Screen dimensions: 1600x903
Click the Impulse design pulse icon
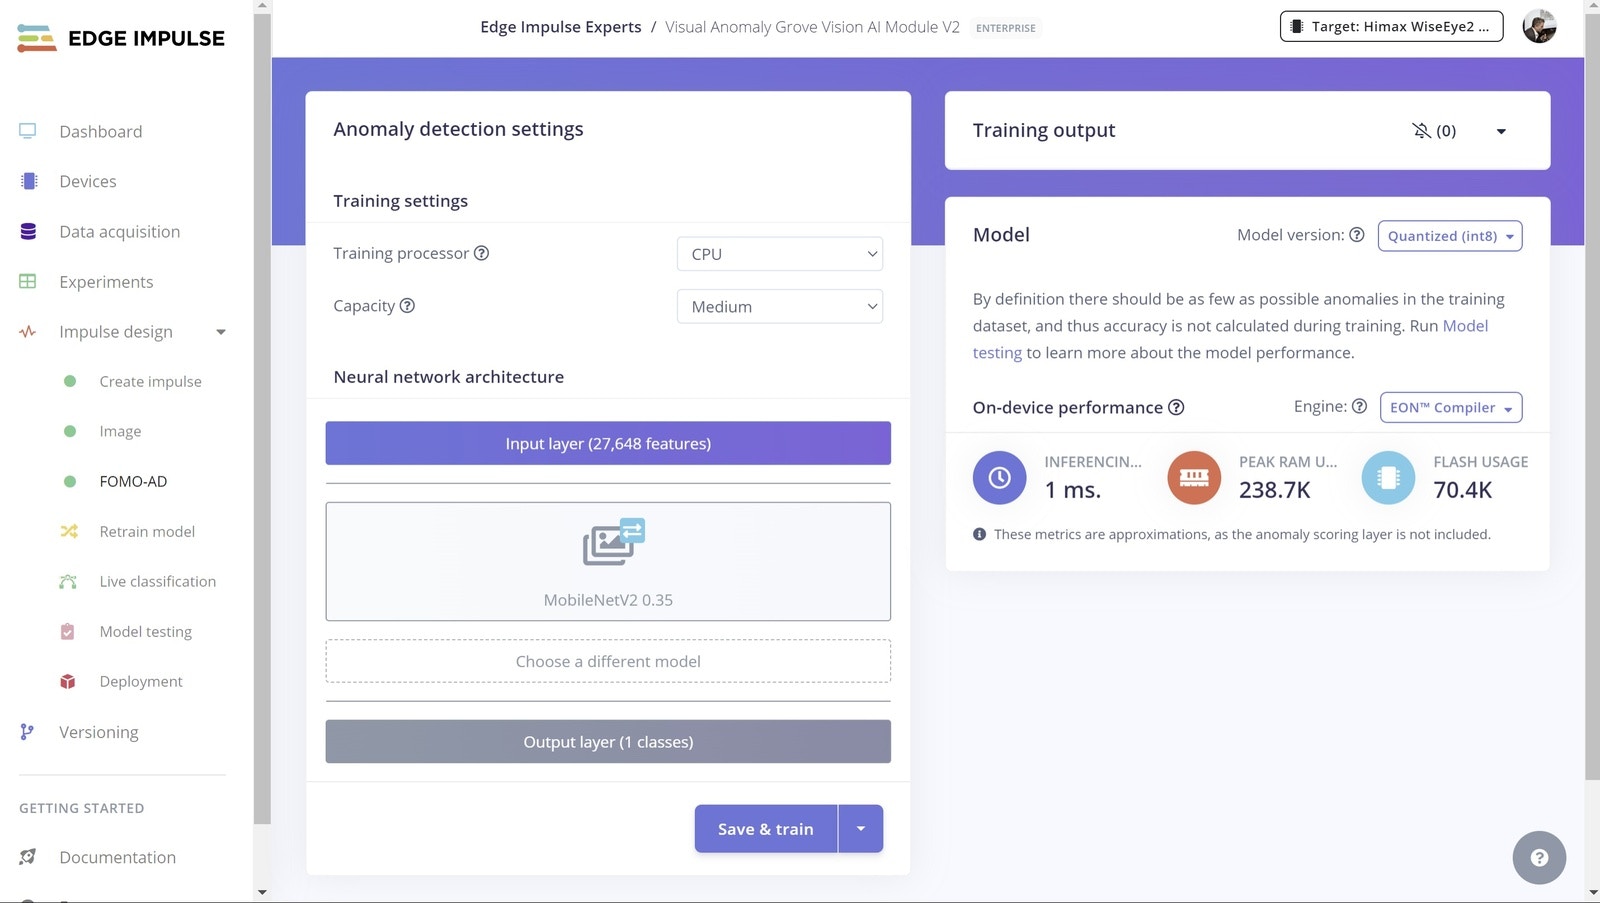pos(28,331)
